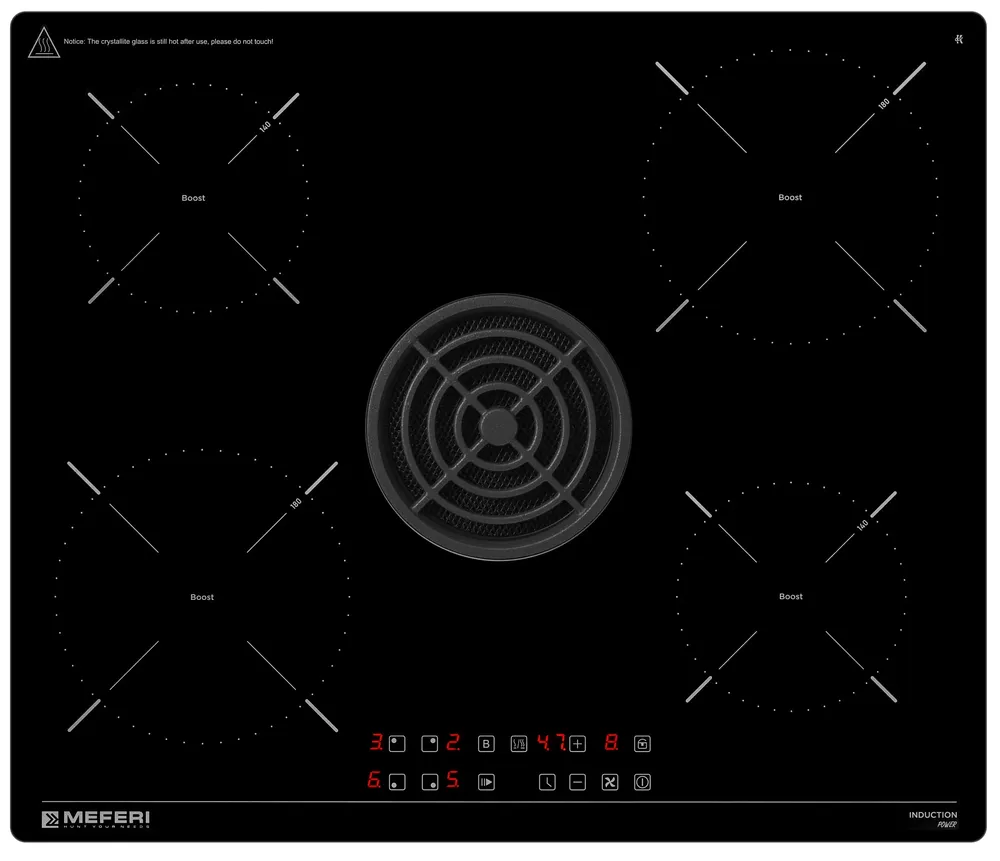
Task: Click the Induction Power label
Action: pos(932,819)
